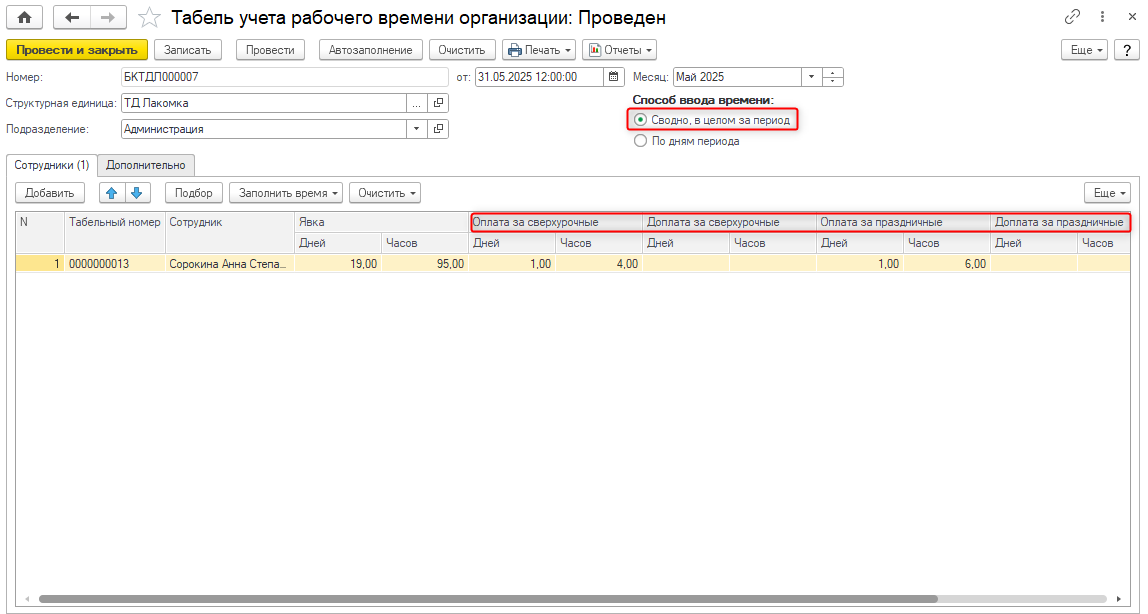Go back with the left arrow
The width and height of the screenshot is (1148, 614).
coord(72,18)
